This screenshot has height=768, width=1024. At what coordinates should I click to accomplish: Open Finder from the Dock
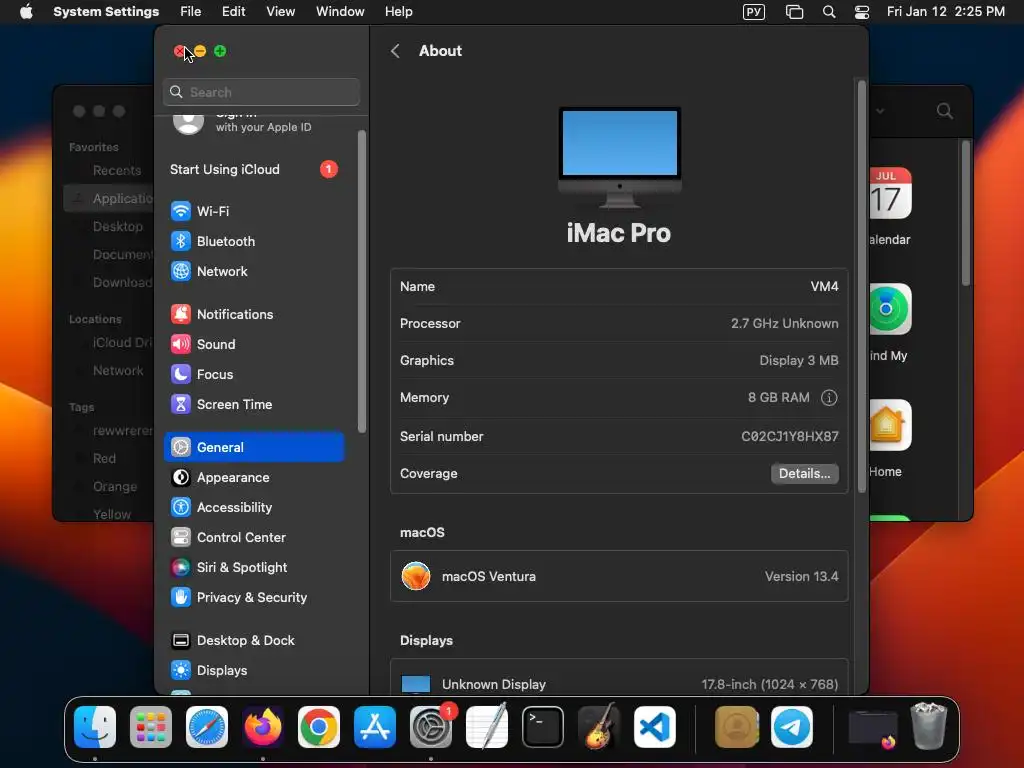tap(95, 727)
